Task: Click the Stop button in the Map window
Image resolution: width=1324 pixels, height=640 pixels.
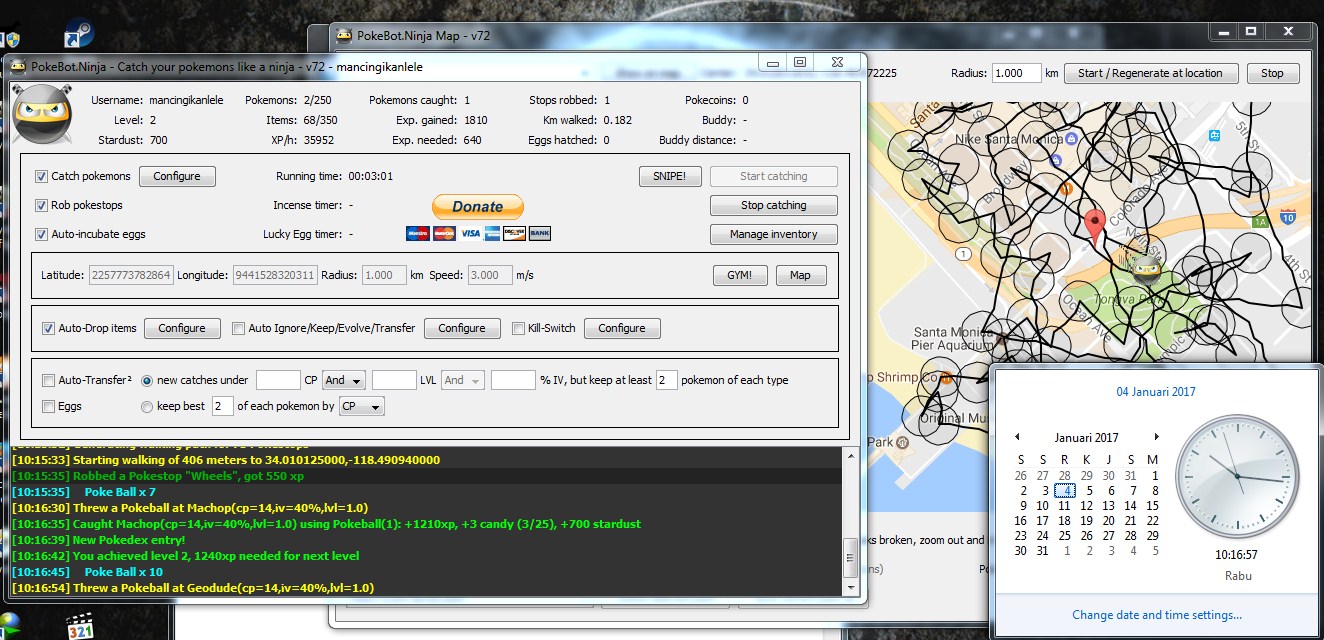Action: pos(1272,73)
